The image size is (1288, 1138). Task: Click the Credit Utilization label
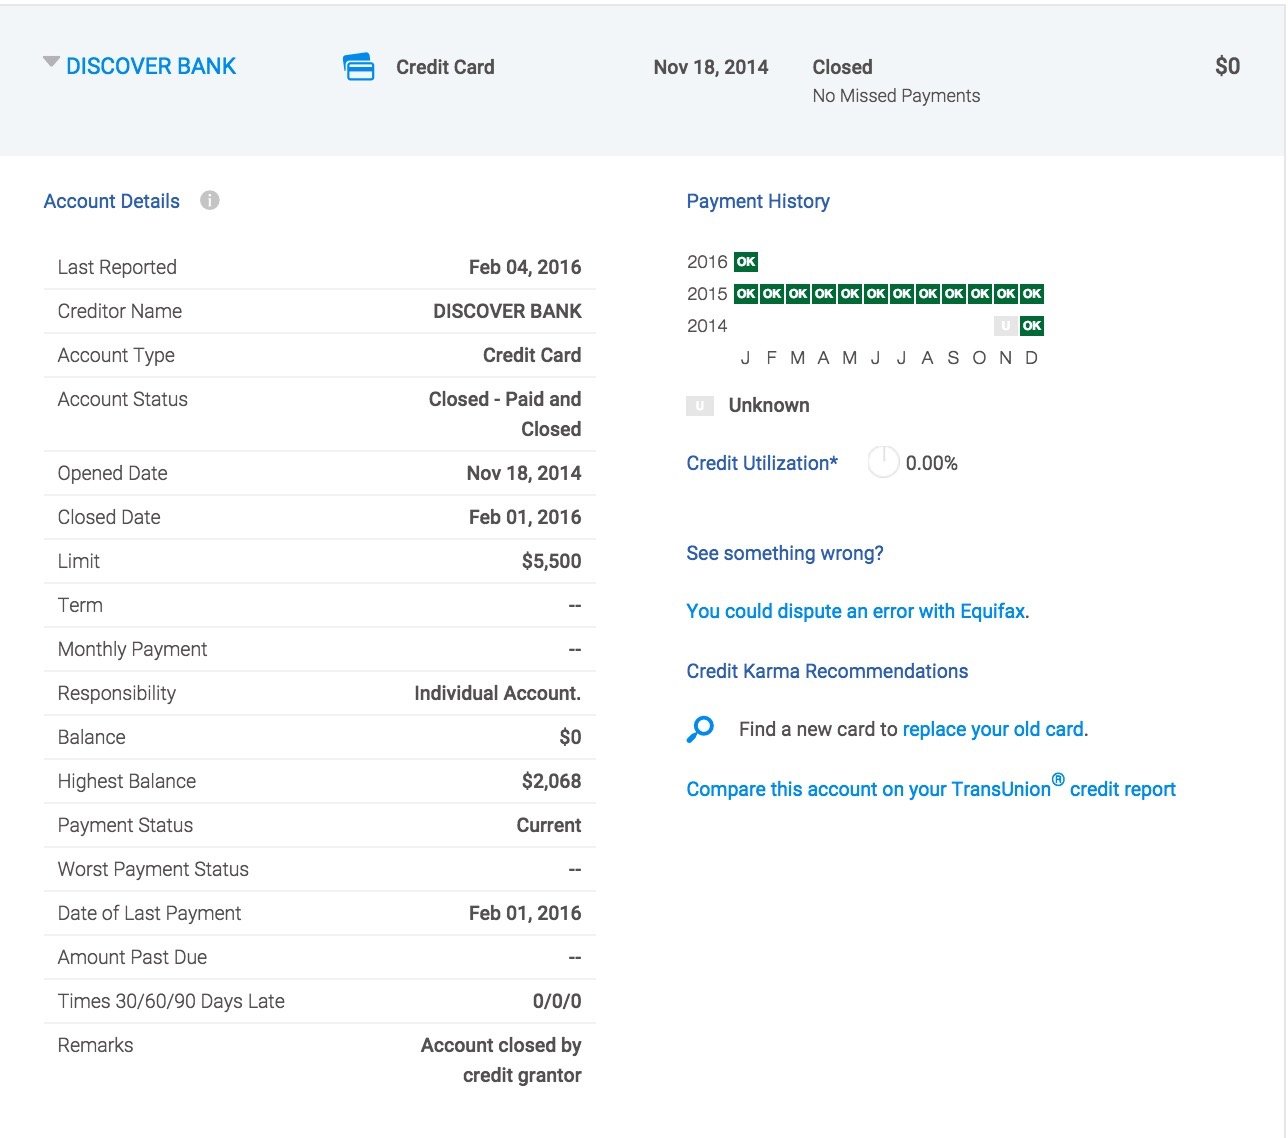pyautogui.click(x=762, y=463)
